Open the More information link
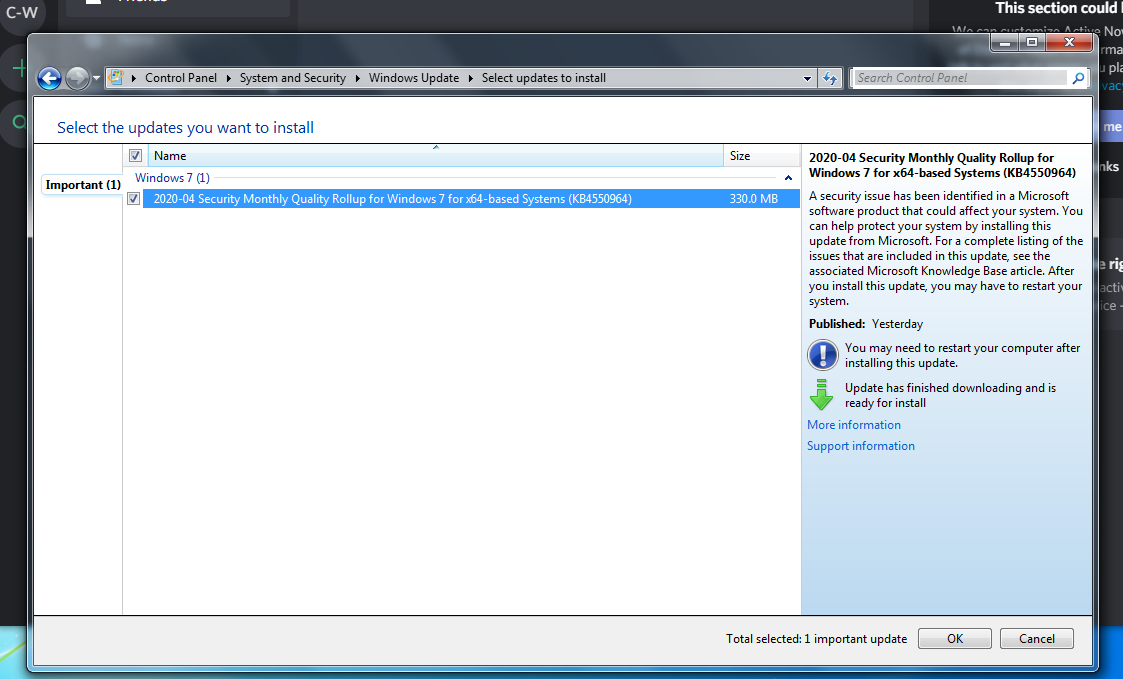This screenshot has width=1123, height=679. [x=854, y=425]
